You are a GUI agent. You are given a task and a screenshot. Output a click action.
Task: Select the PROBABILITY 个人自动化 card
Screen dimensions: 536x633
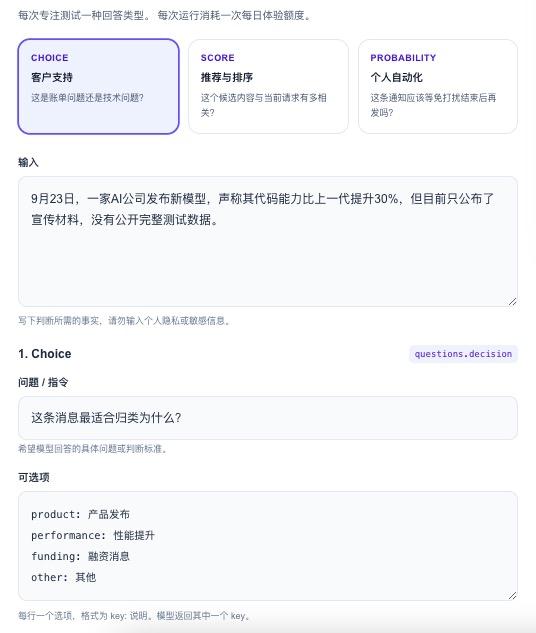click(438, 86)
